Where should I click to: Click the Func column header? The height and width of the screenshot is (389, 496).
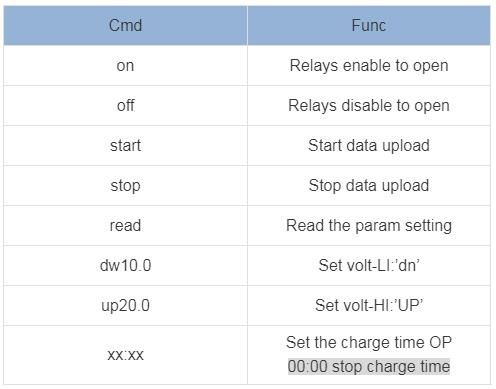[369, 25]
